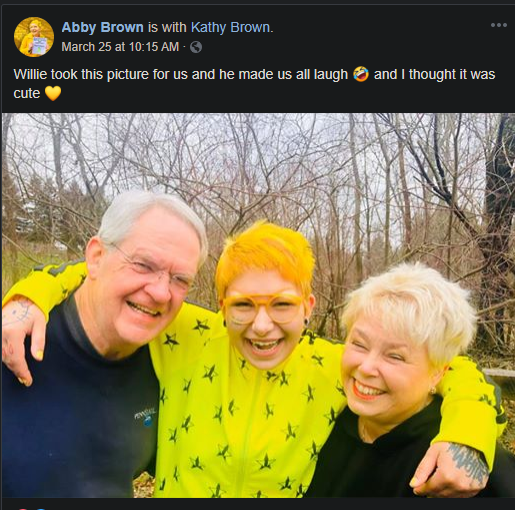Click the yellow heart emoji after 'cute'
515x510 pixels.
53,93
